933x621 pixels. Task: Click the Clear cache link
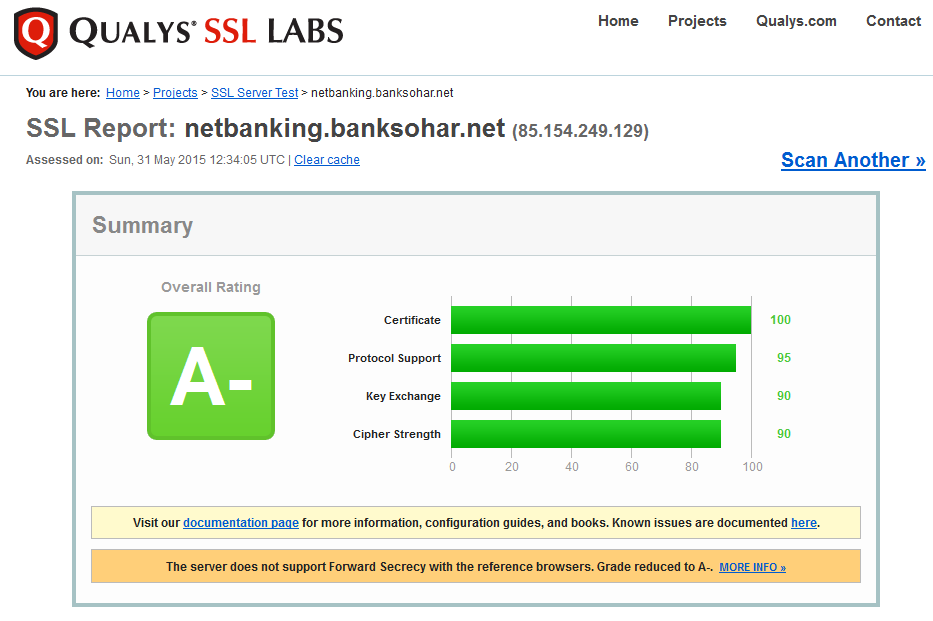point(327,160)
